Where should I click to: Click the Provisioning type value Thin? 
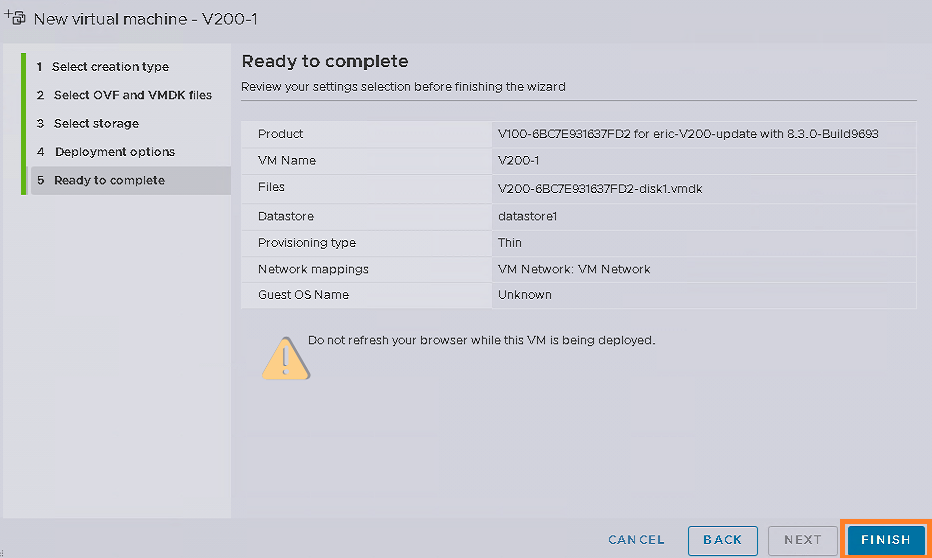pyautogui.click(x=509, y=242)
